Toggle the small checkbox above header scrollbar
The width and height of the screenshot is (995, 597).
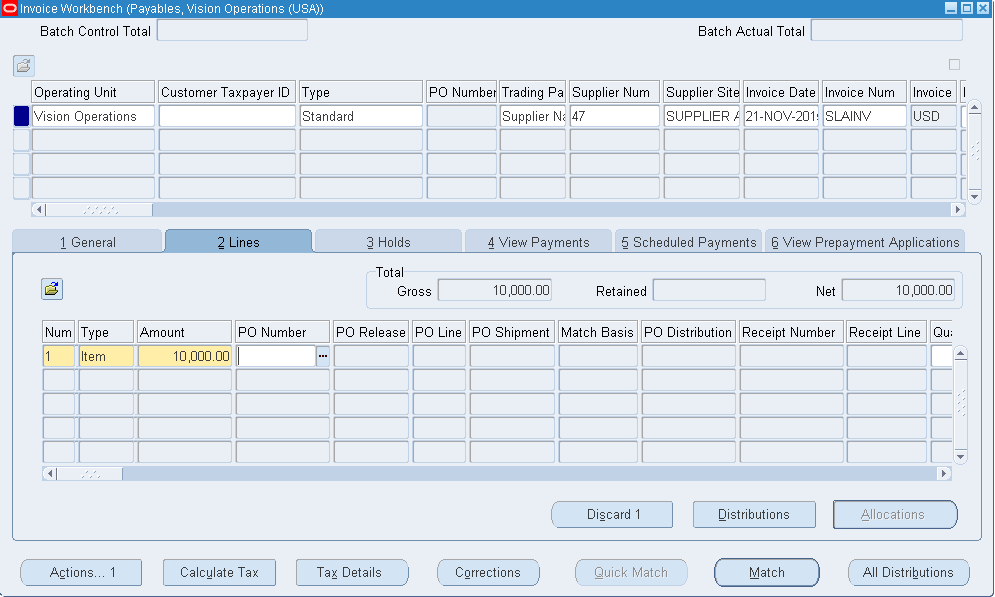click(954, 65)
